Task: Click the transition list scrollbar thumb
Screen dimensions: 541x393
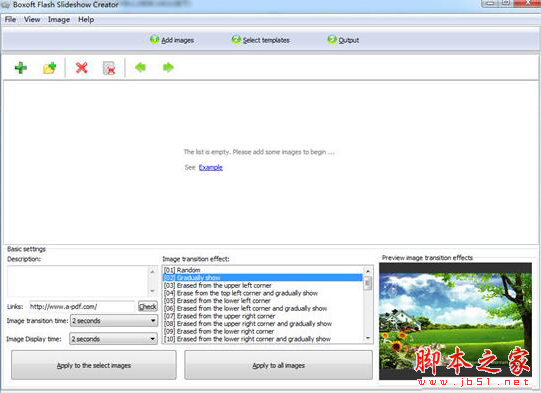Action: (368, 284)
